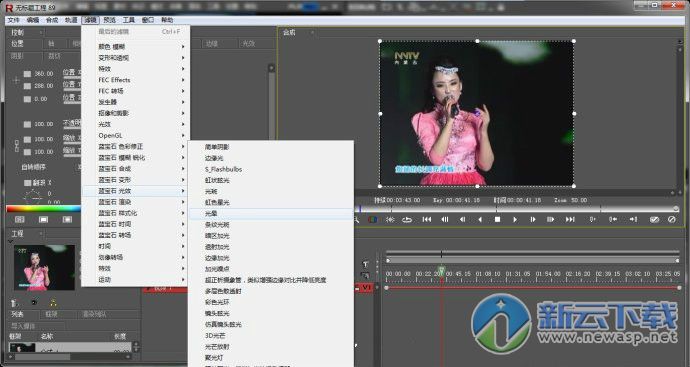The image size is (690, 367).
Task: Open the 文件 menu
Action: pos(14,20)
